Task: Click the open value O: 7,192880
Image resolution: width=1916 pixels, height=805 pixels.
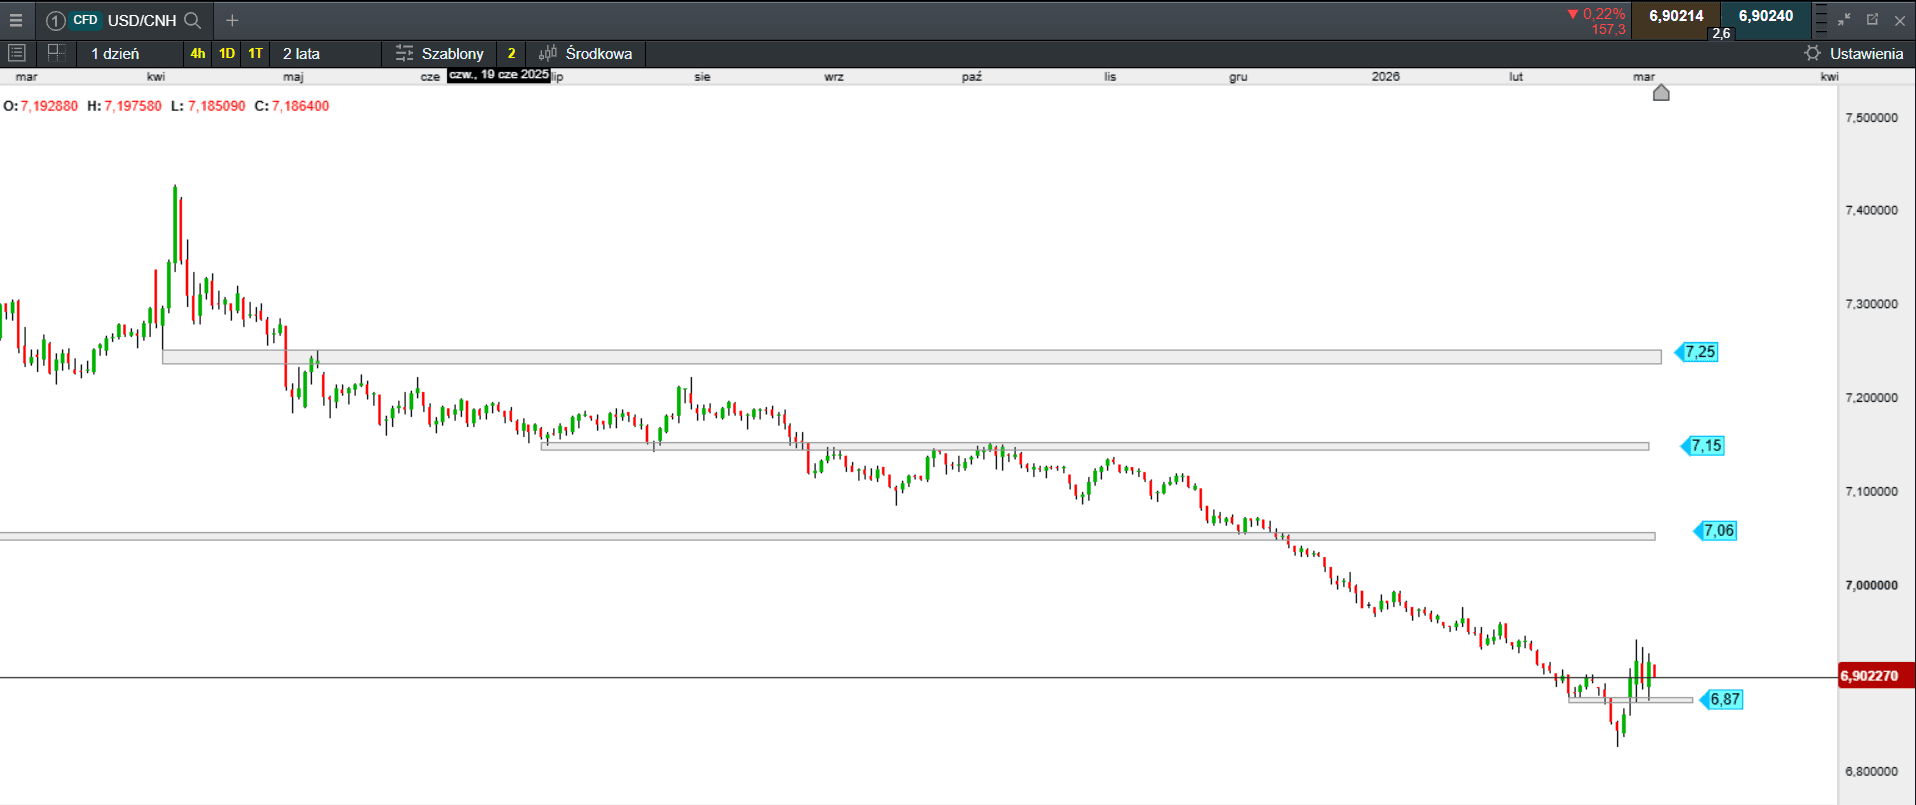Action: (x=41, y=106)
